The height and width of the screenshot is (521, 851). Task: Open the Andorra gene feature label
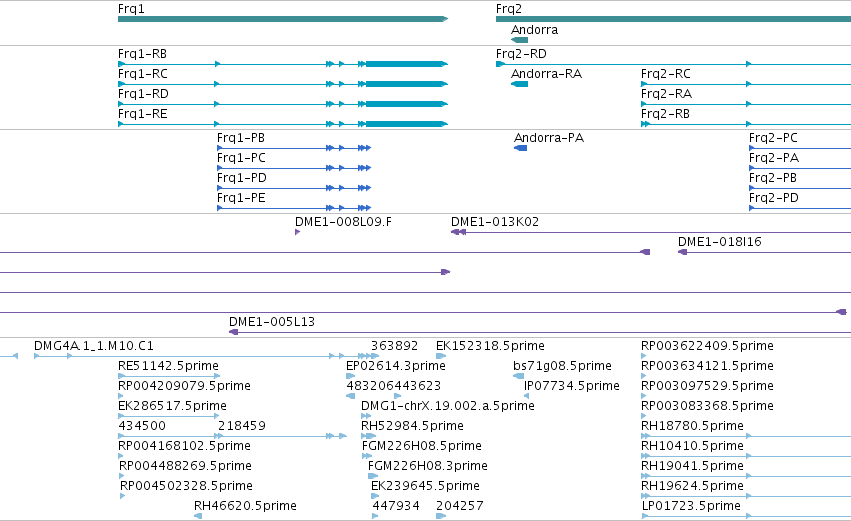pos(535,30)
